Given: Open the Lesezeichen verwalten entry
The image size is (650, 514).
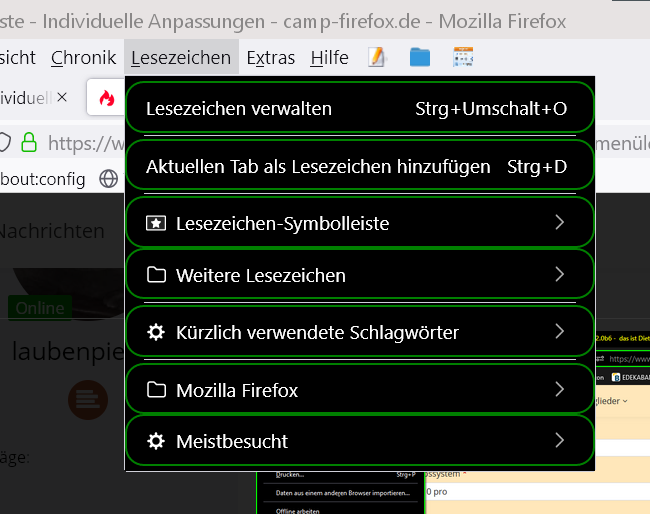Looking at the screenshot, I should coord(360,108).
